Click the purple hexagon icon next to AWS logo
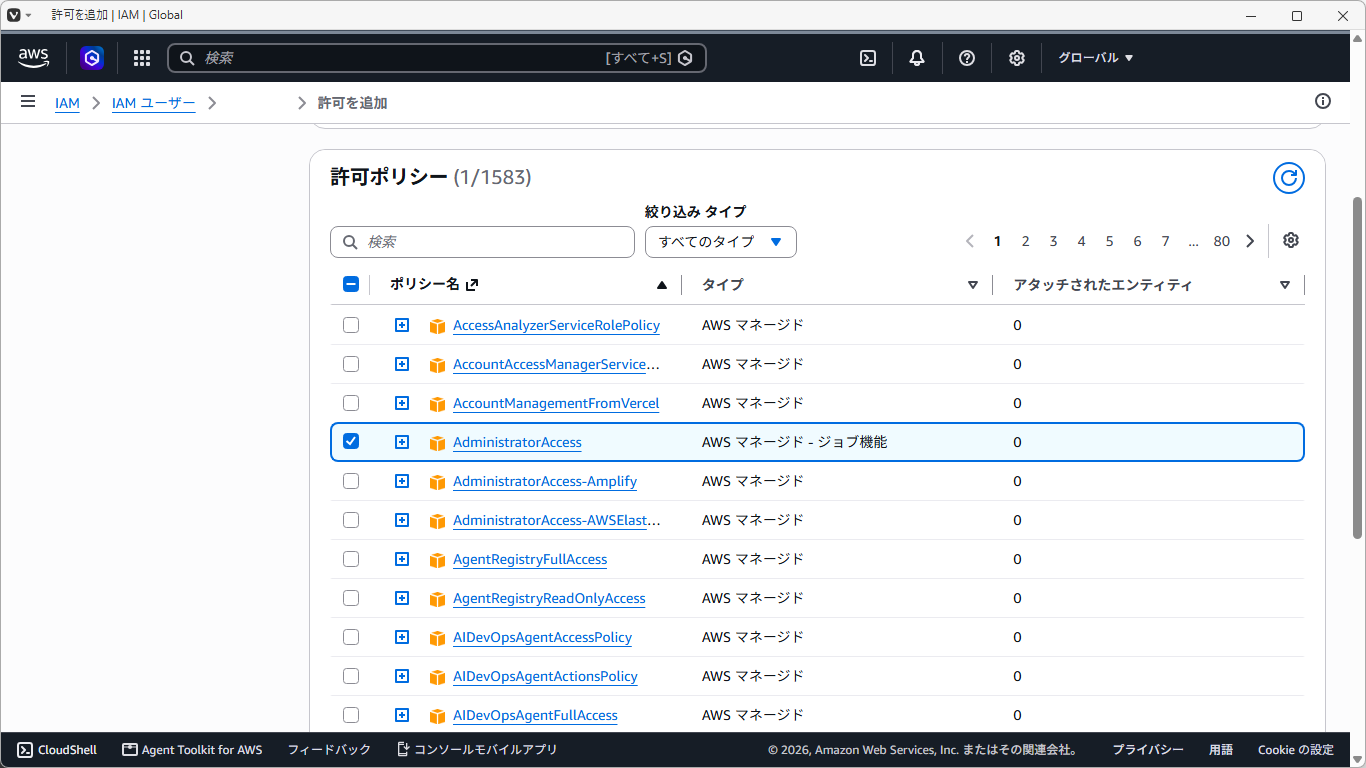Viewport: 1366px width, 768px height. click(x=92, y=58)
